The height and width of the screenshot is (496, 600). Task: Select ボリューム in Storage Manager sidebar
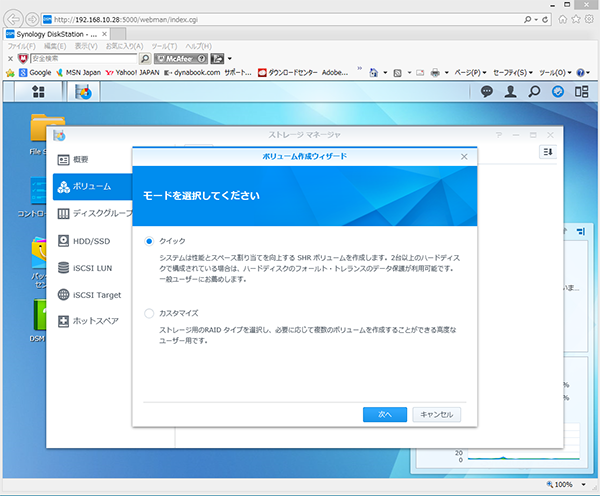pyautogui.click(x=93, y=186)
